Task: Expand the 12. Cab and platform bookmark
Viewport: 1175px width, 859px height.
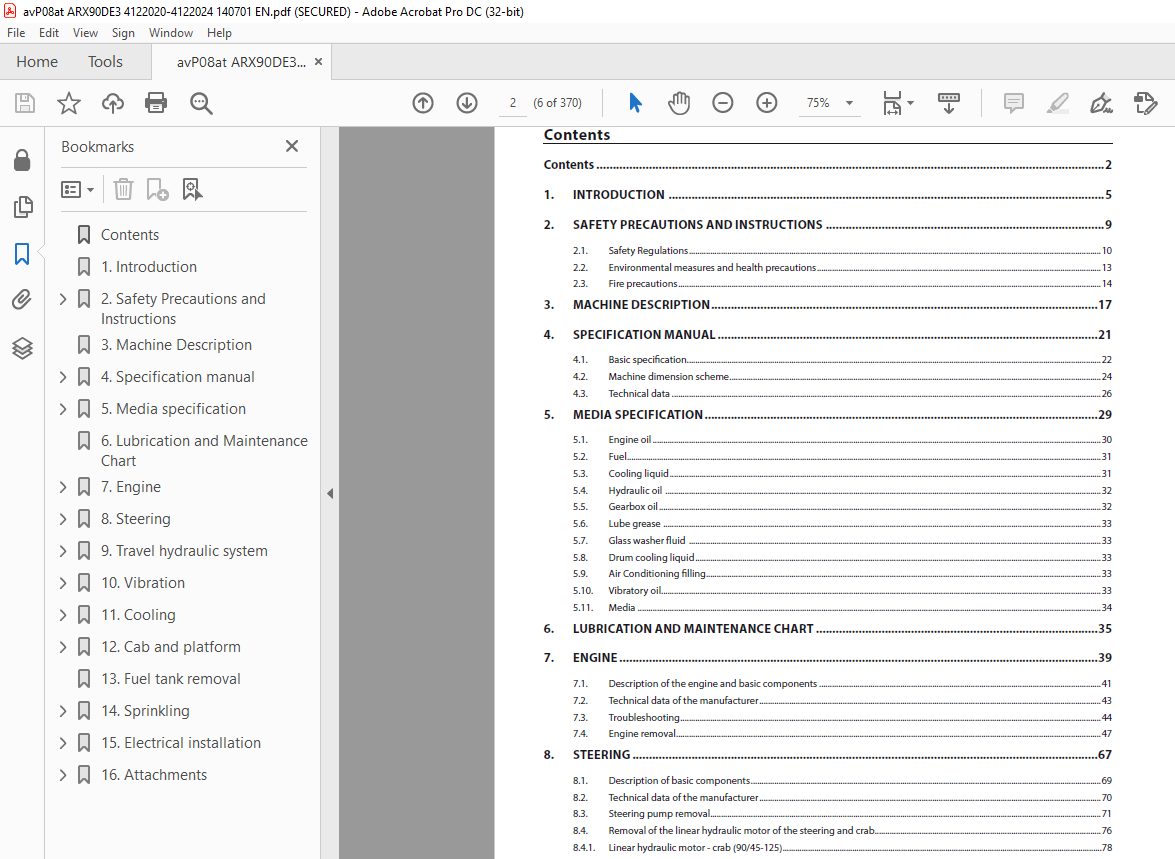Action: tap(63, 647)
